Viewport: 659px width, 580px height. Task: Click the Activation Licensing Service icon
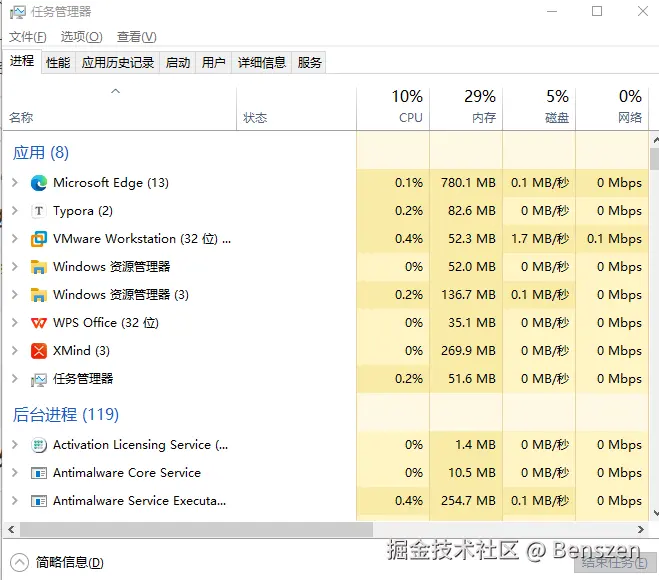(39, 445)
